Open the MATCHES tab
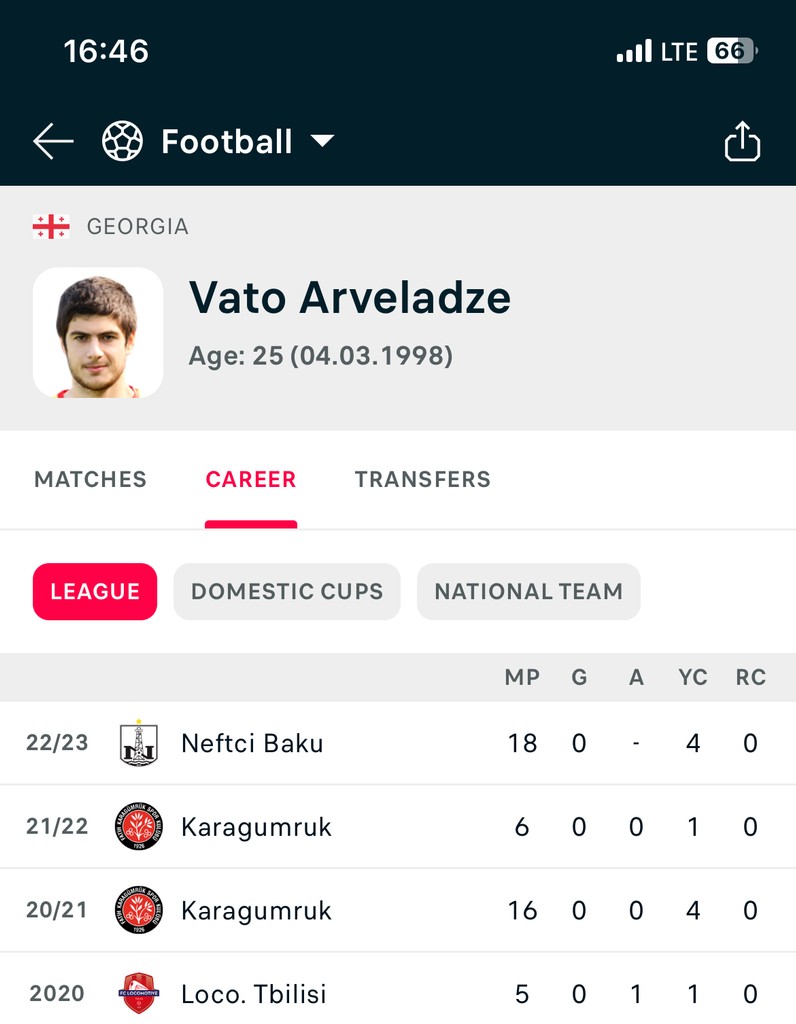The image size is (796, 1024). pos(91,480)
